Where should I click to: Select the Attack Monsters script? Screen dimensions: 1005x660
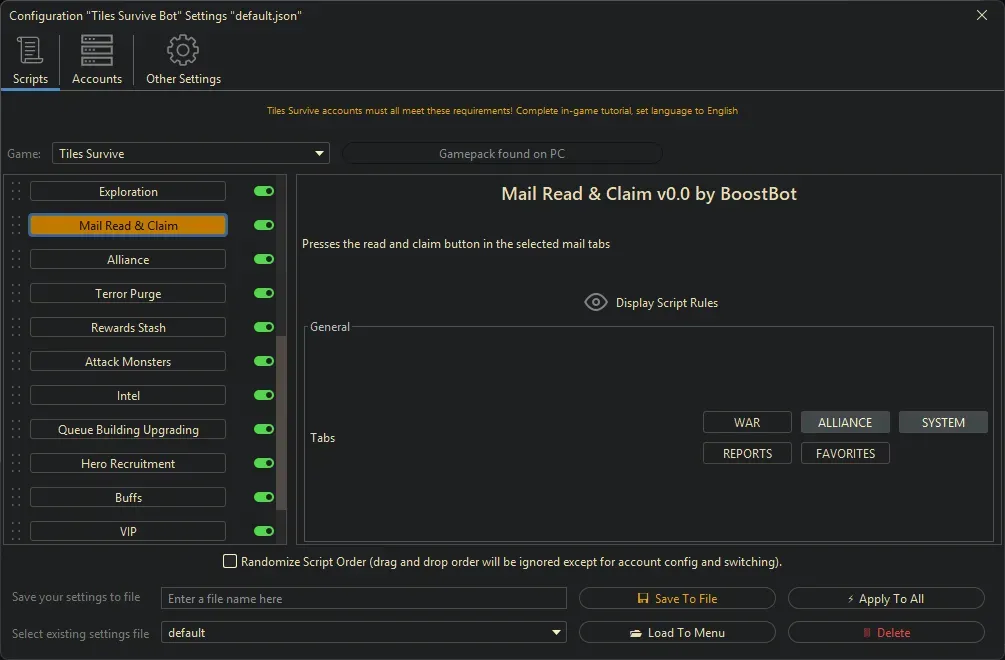coord(128,362)
